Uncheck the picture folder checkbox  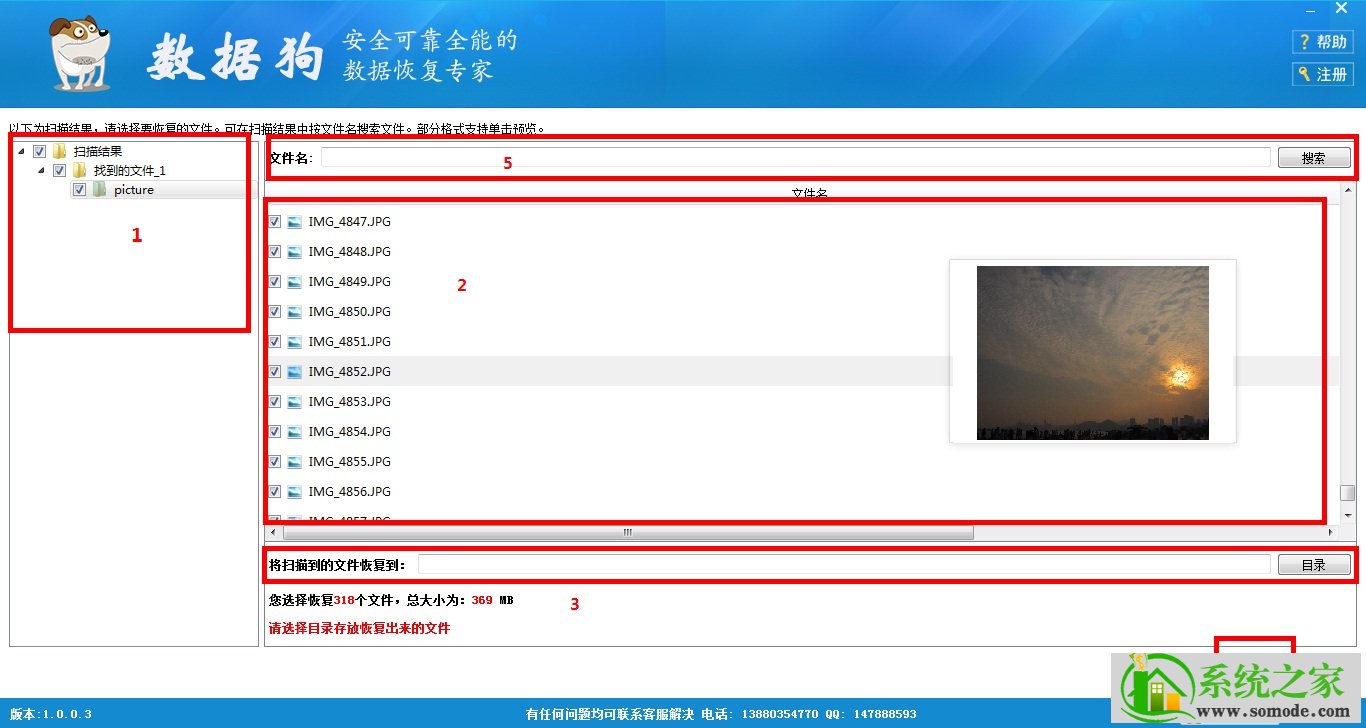(x=80, y=189)
